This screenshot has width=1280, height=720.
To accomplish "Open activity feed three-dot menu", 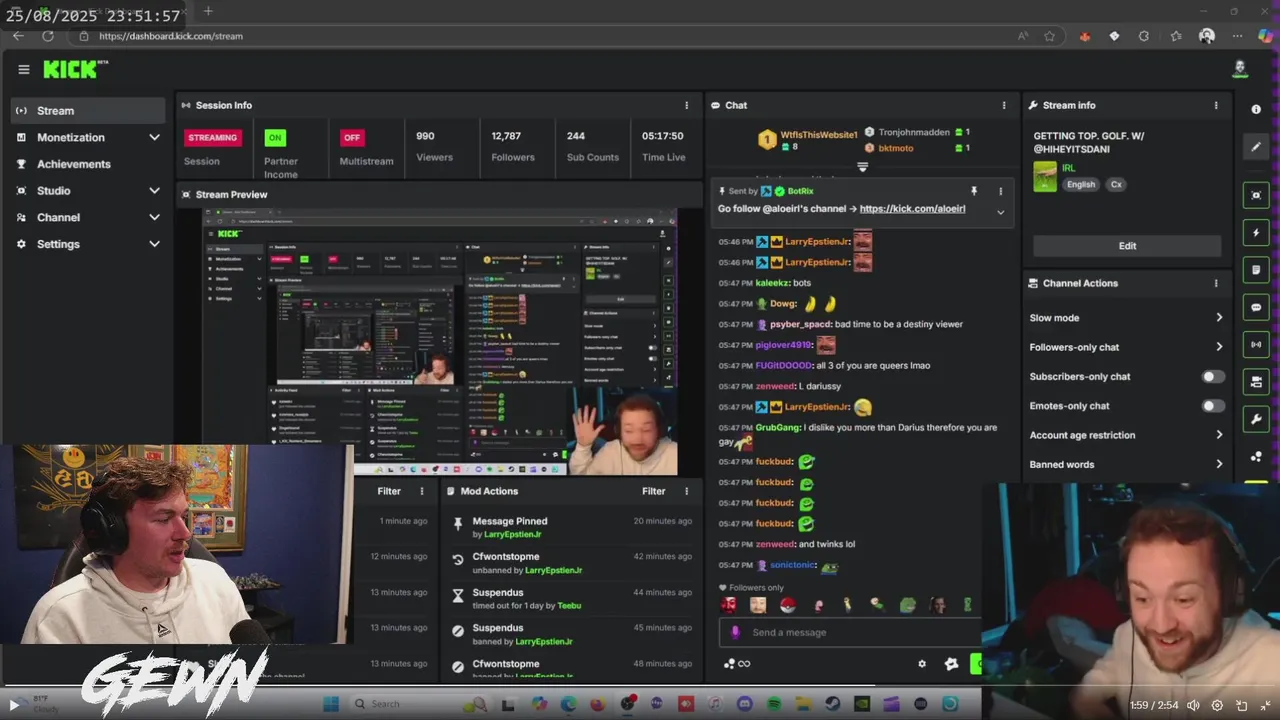I will pyautogui.click(x=422, y=491).
